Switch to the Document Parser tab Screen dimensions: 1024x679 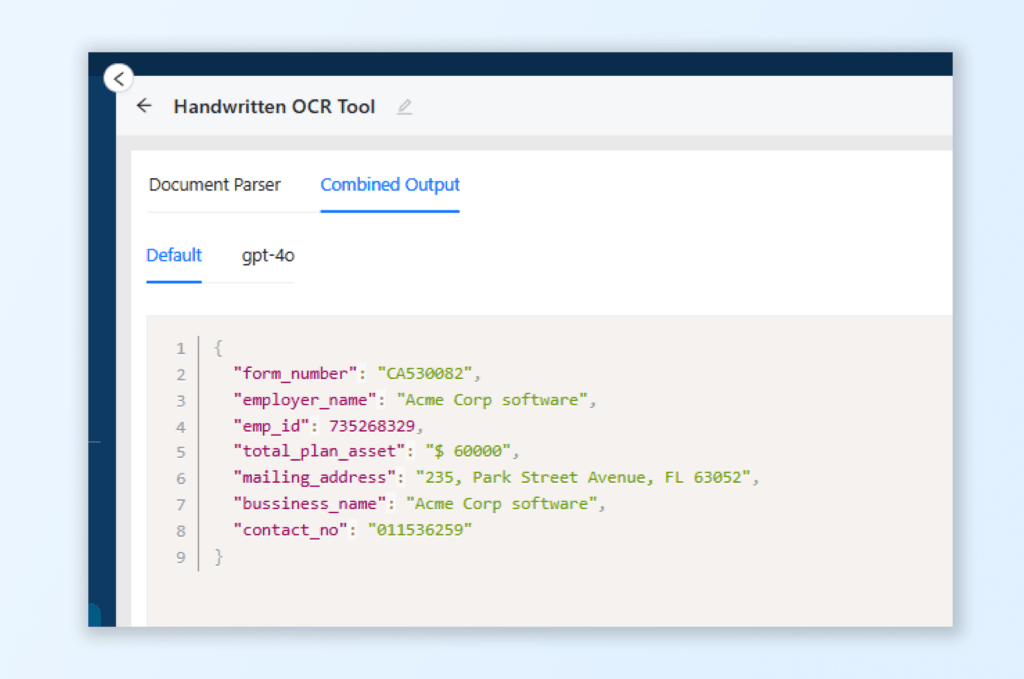point(214,185)
